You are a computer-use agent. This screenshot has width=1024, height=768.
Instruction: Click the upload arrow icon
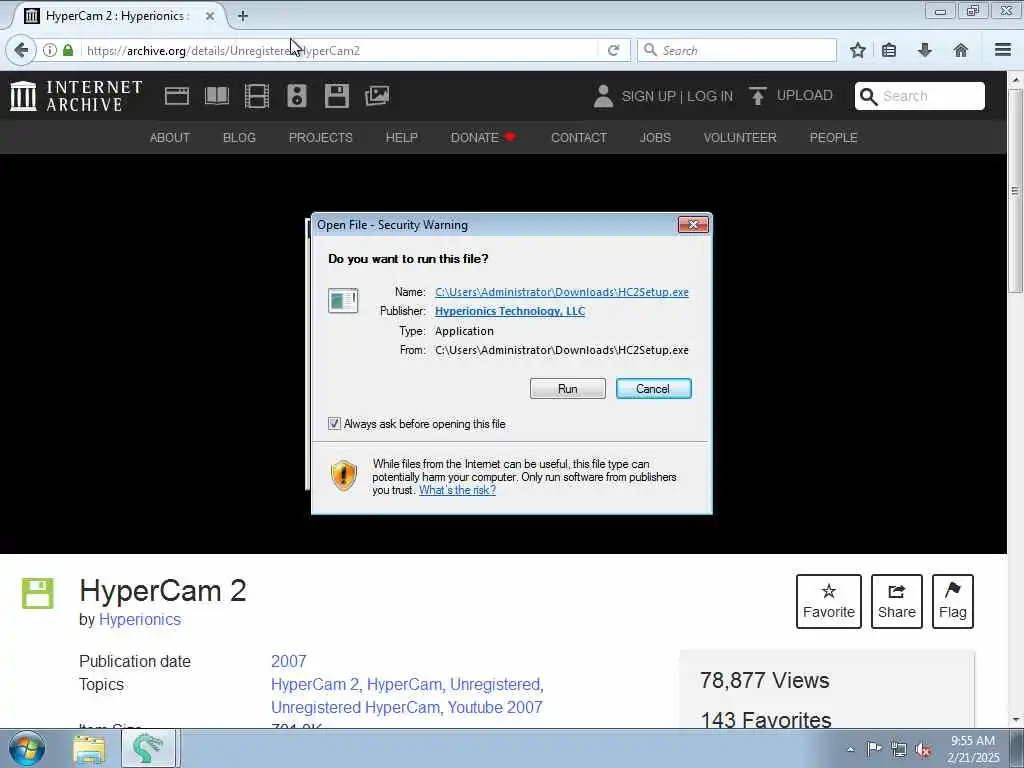758,96
